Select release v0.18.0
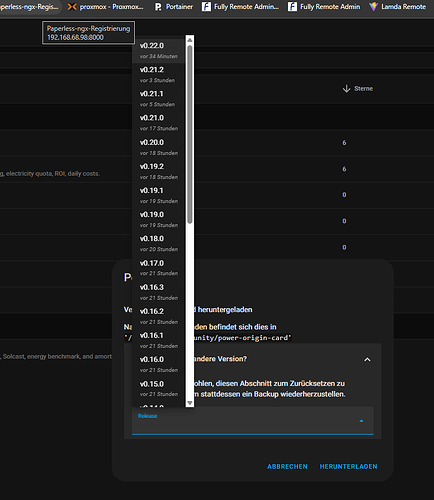Image resolution: width=434 pixels, height=500 pixels. point(159,244)
